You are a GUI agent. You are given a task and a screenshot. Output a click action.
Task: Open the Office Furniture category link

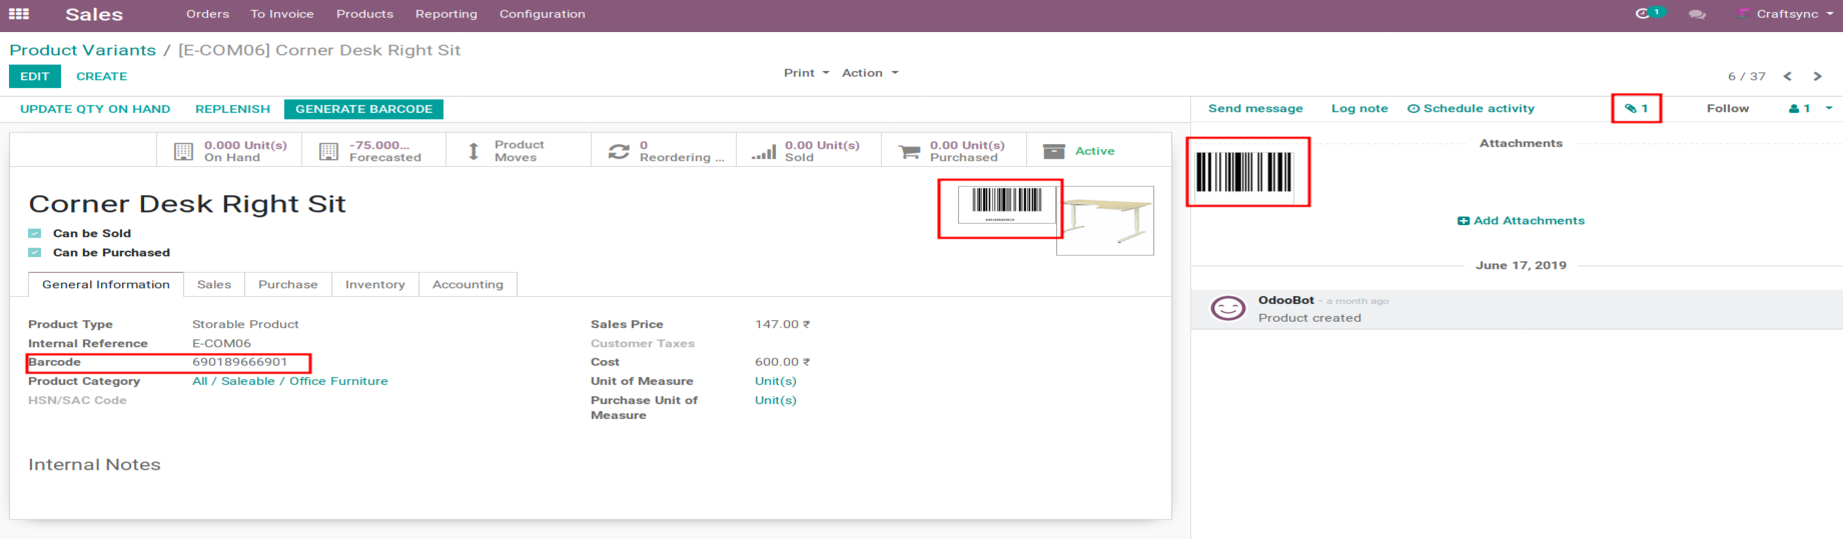click(338, 381)
